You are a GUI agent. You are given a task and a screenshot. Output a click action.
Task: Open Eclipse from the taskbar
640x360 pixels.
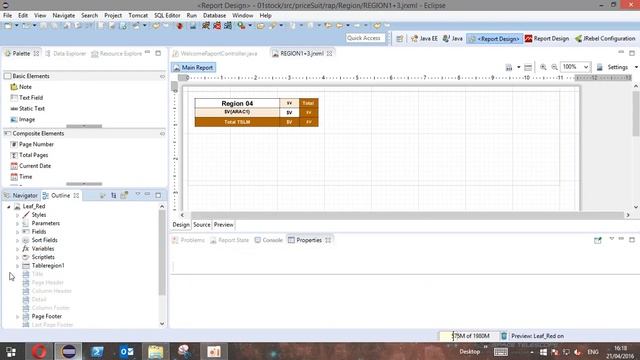tap(69, 351)
